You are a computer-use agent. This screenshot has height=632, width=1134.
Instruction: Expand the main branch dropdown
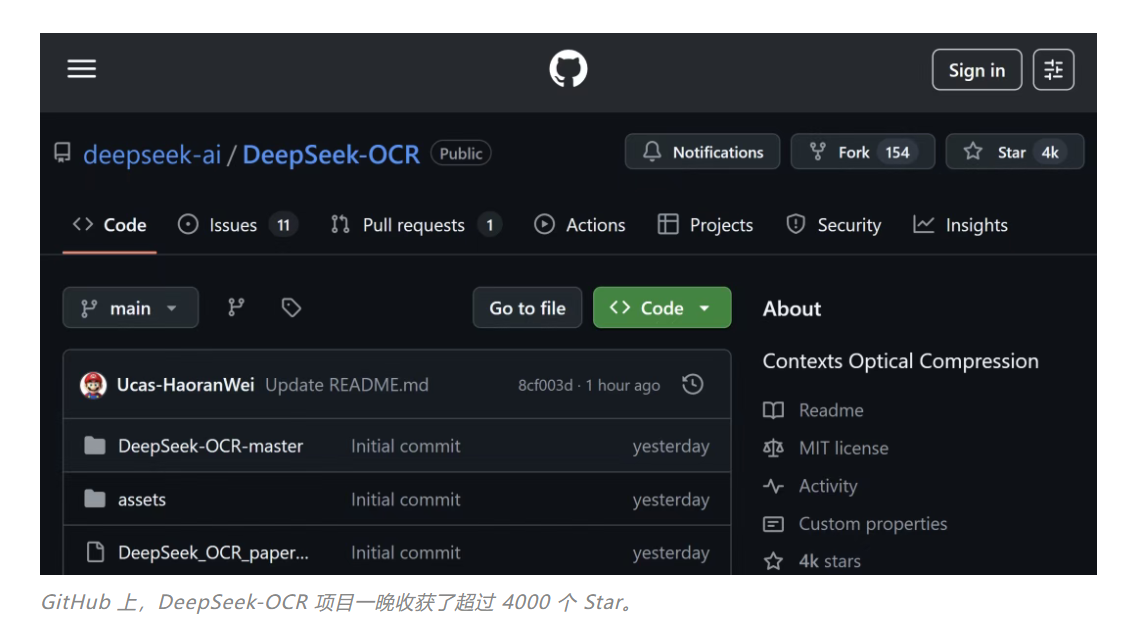(x=130, y=308)
